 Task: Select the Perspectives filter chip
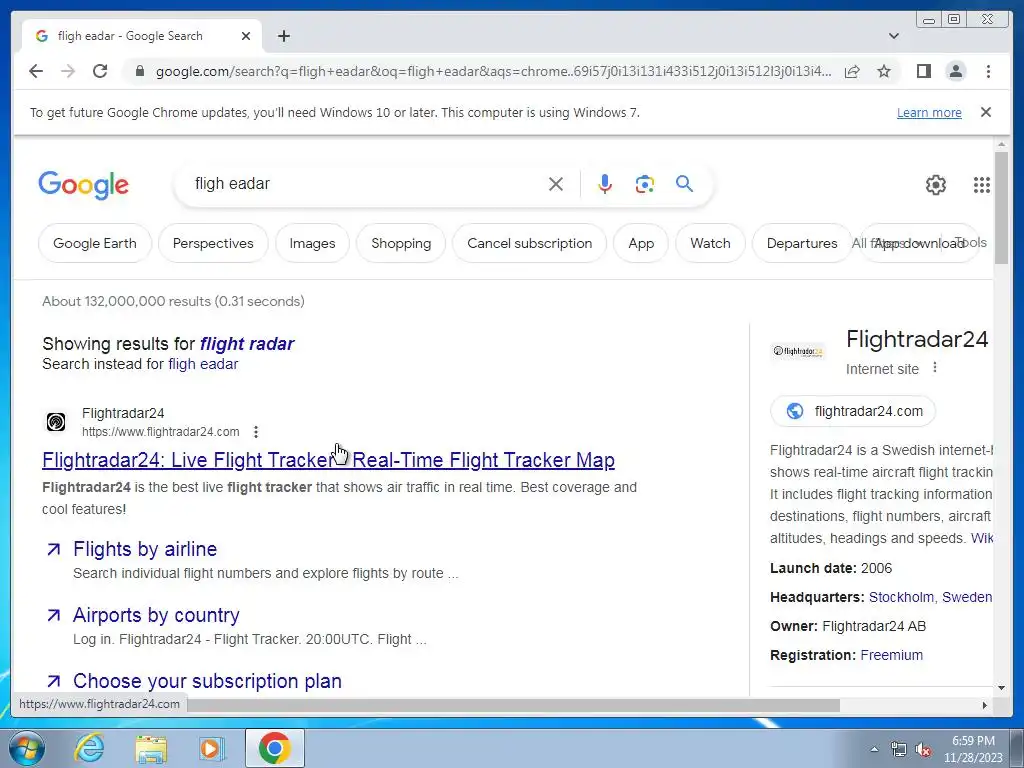213,243
